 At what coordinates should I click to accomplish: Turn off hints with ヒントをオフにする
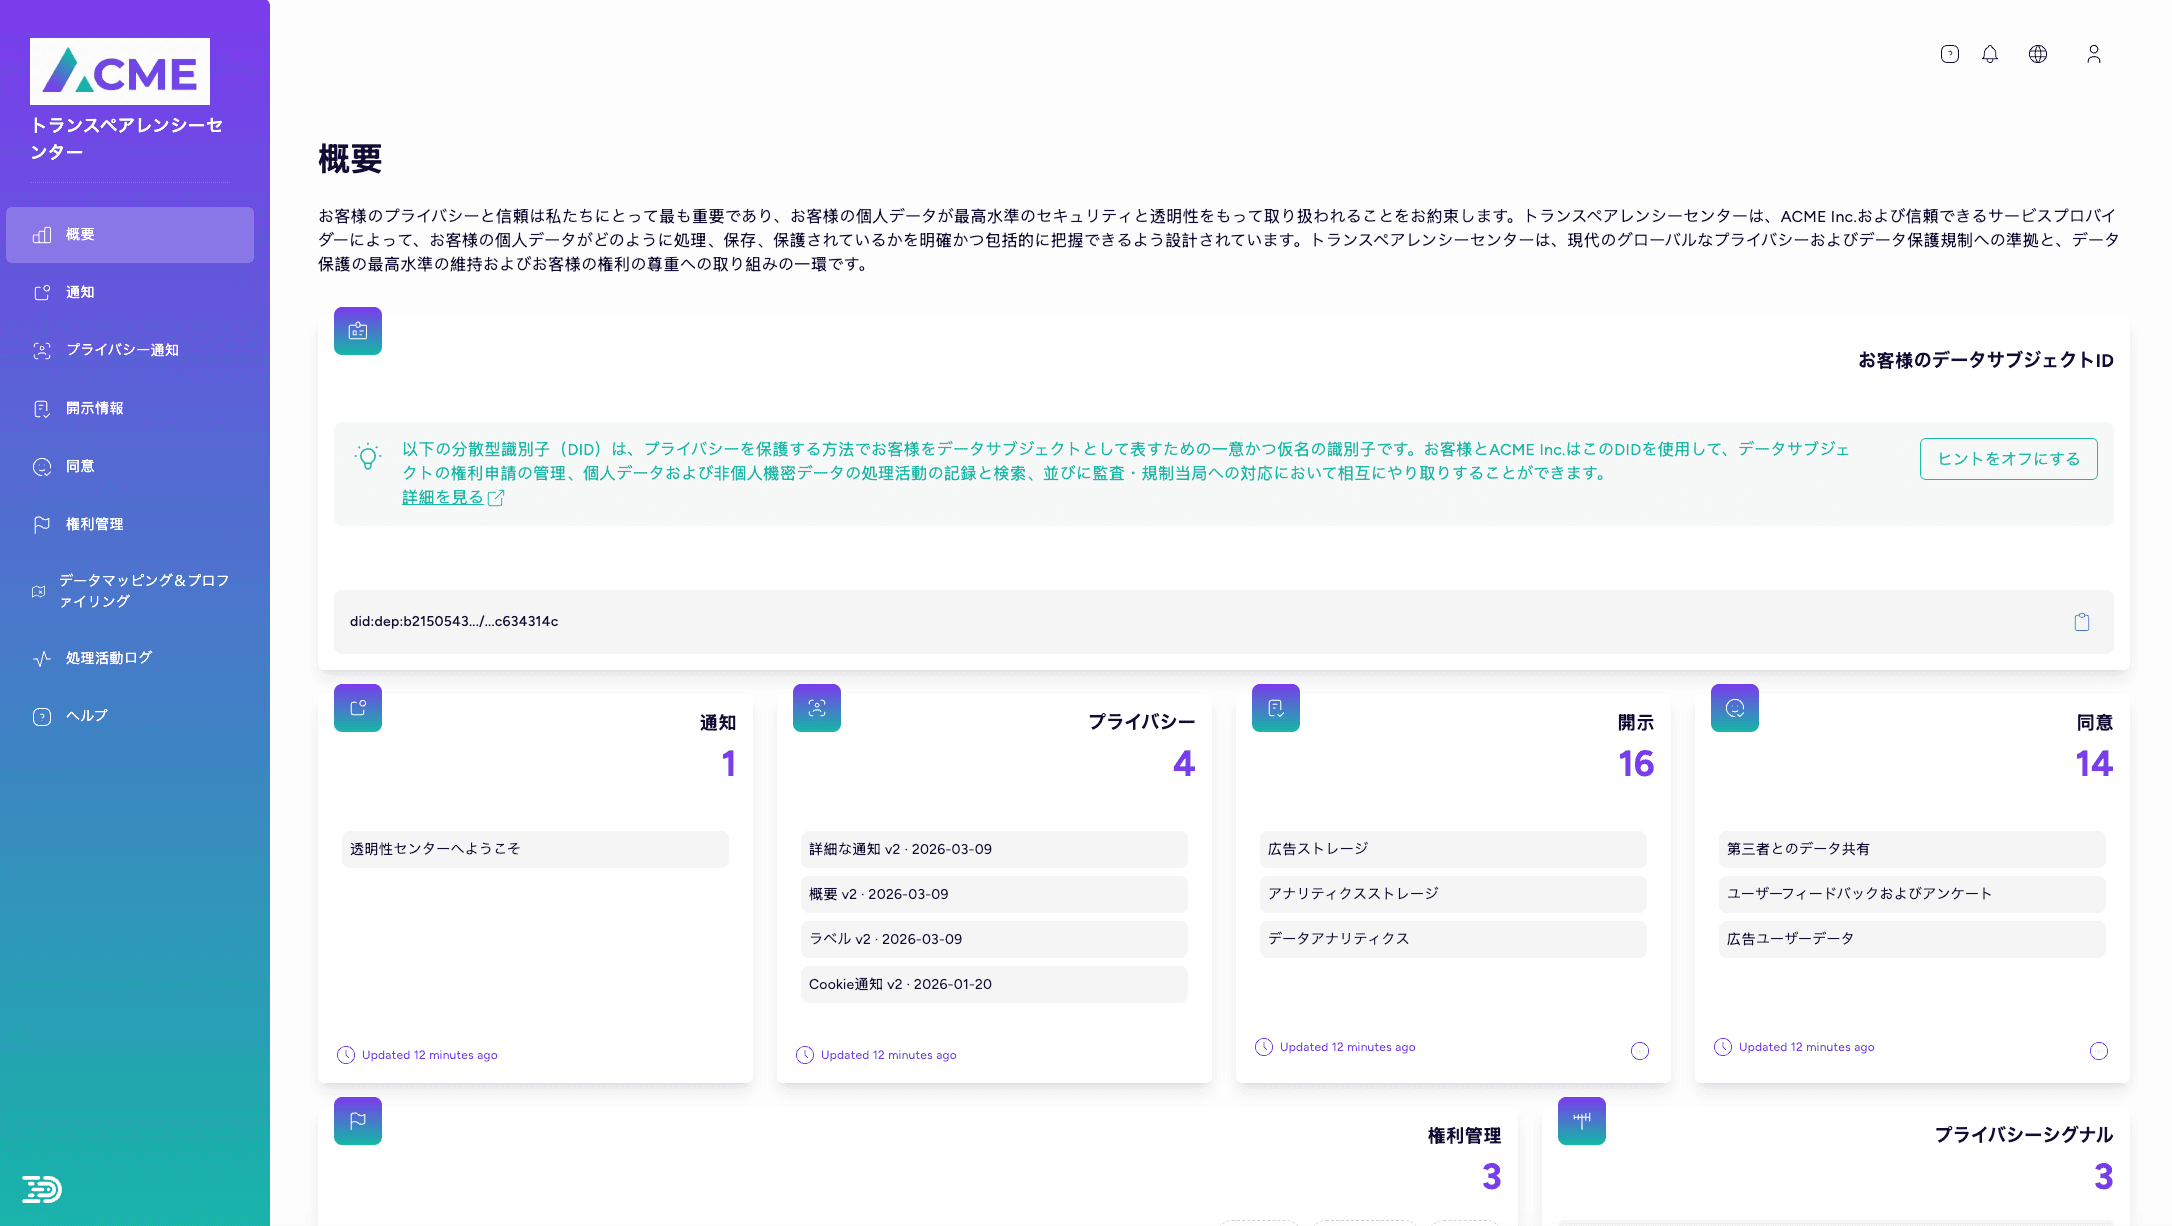pos(2008,459)
